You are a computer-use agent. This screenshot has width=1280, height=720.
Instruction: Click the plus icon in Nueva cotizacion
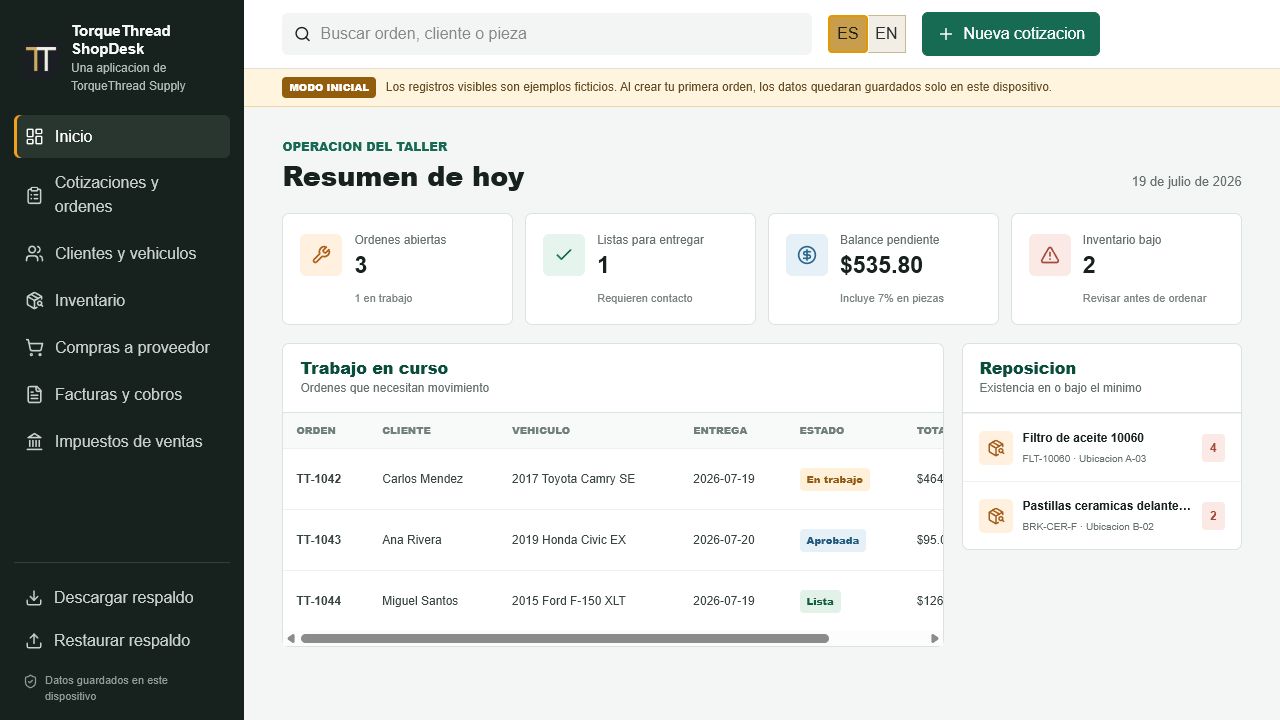[946, 34]
